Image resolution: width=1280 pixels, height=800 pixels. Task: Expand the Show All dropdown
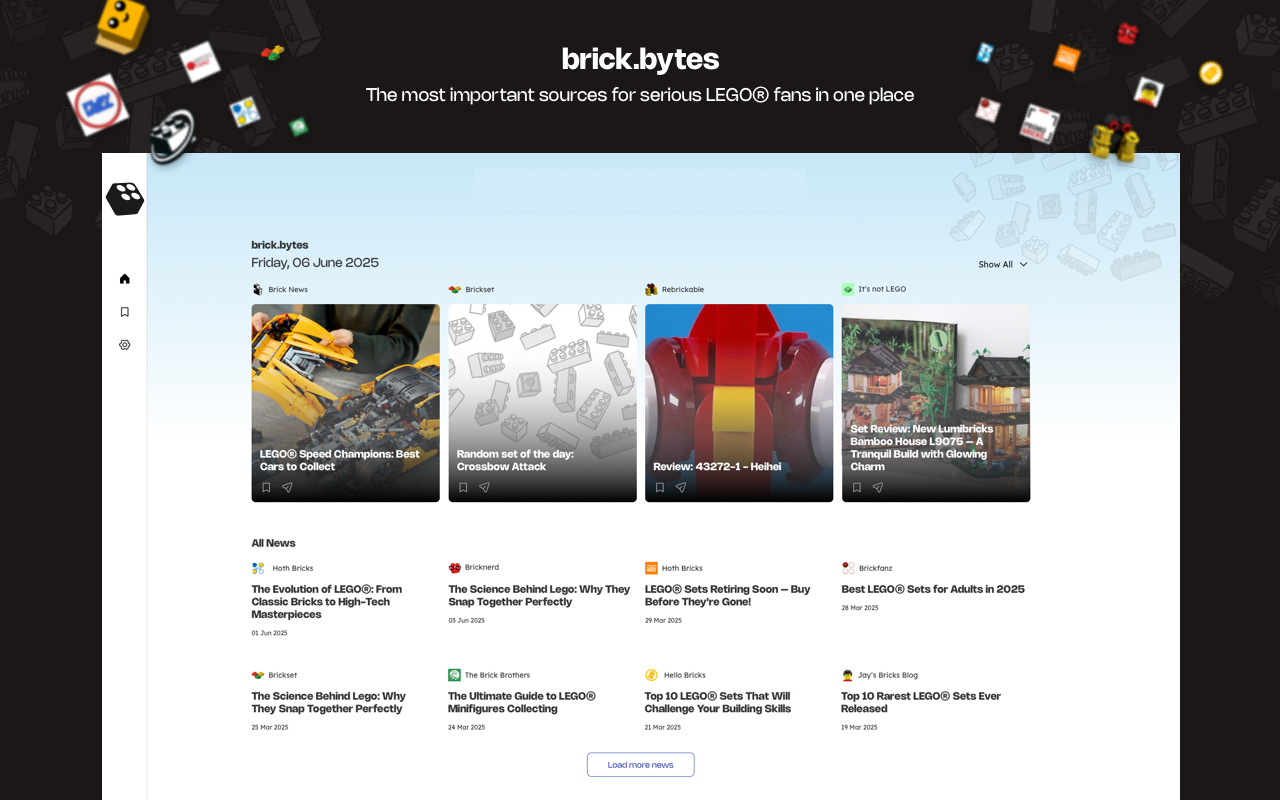coord(1002,264)
